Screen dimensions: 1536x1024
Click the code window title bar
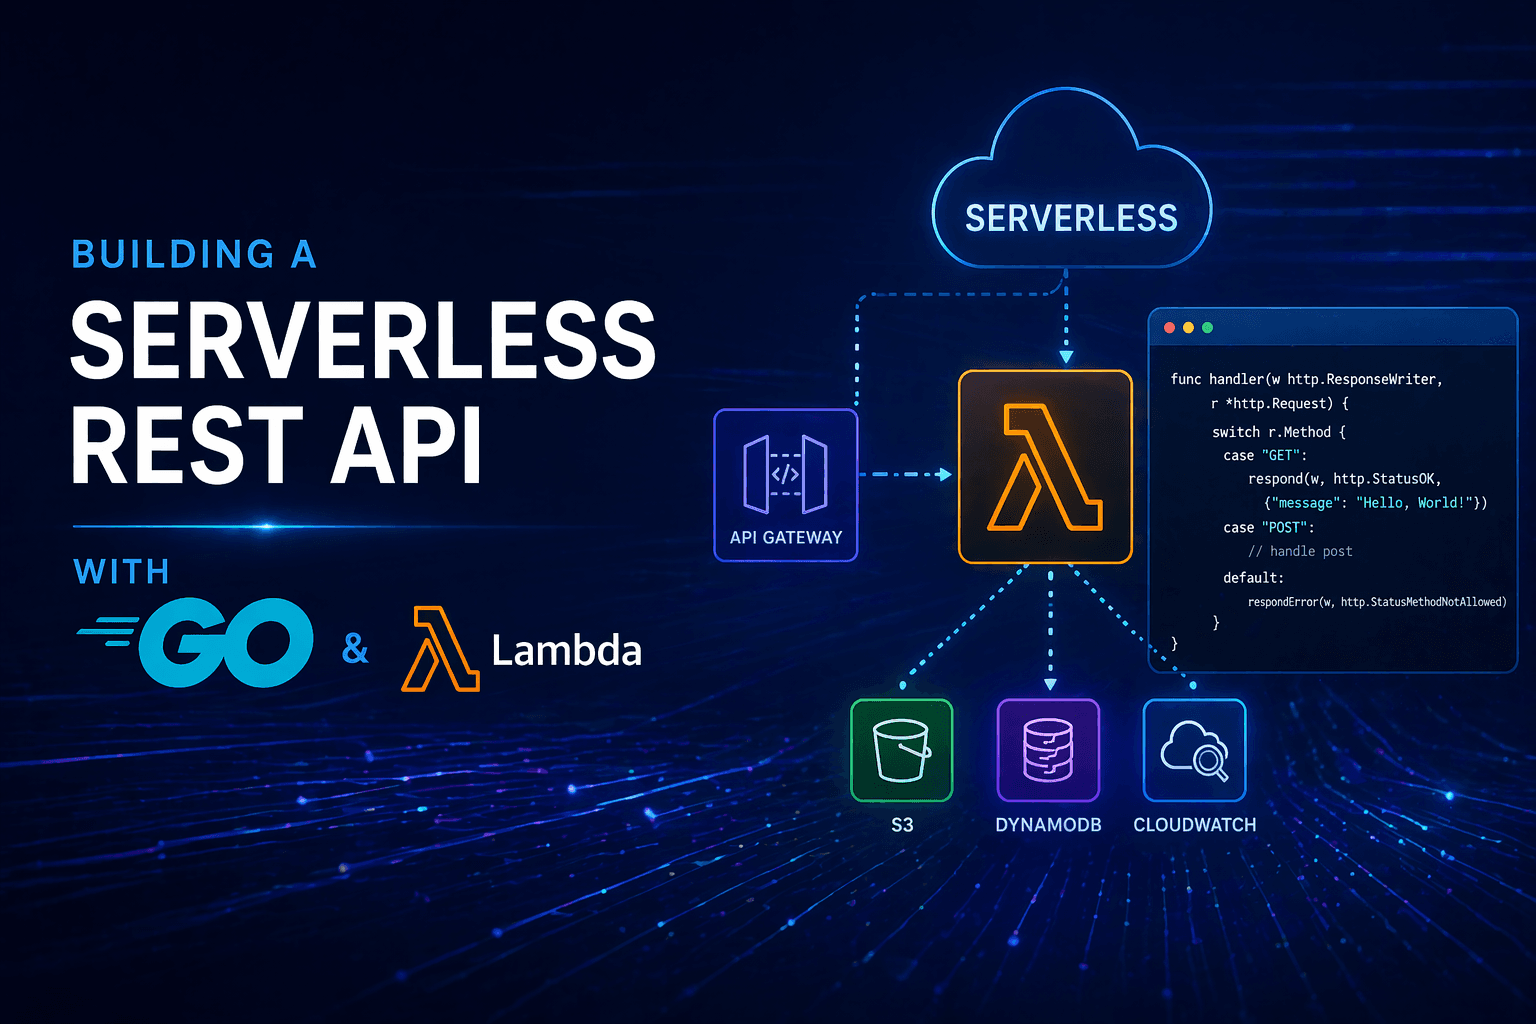coord(1333,328)
